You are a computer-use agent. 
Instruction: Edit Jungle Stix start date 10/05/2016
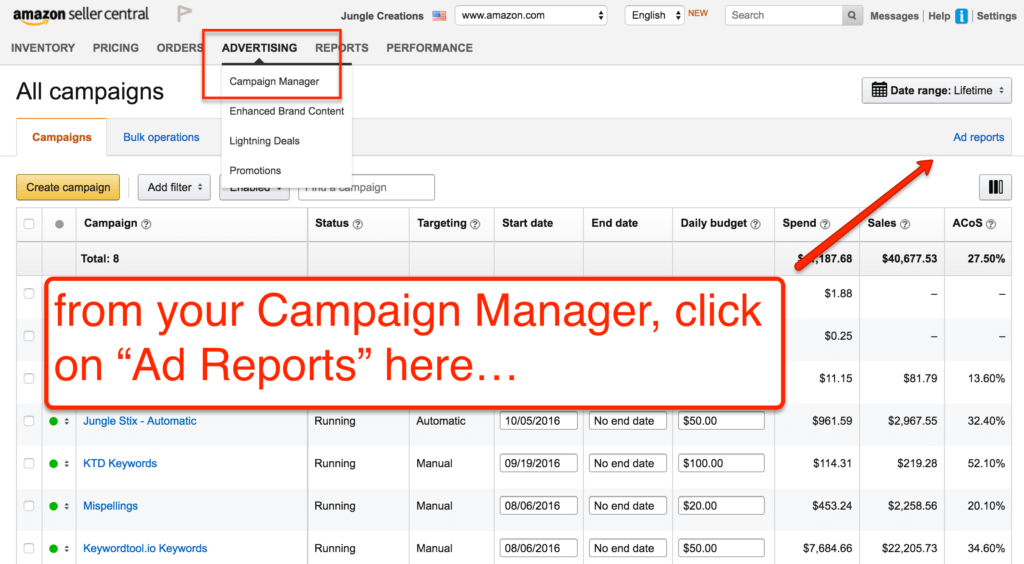click(x=539, y=421)
